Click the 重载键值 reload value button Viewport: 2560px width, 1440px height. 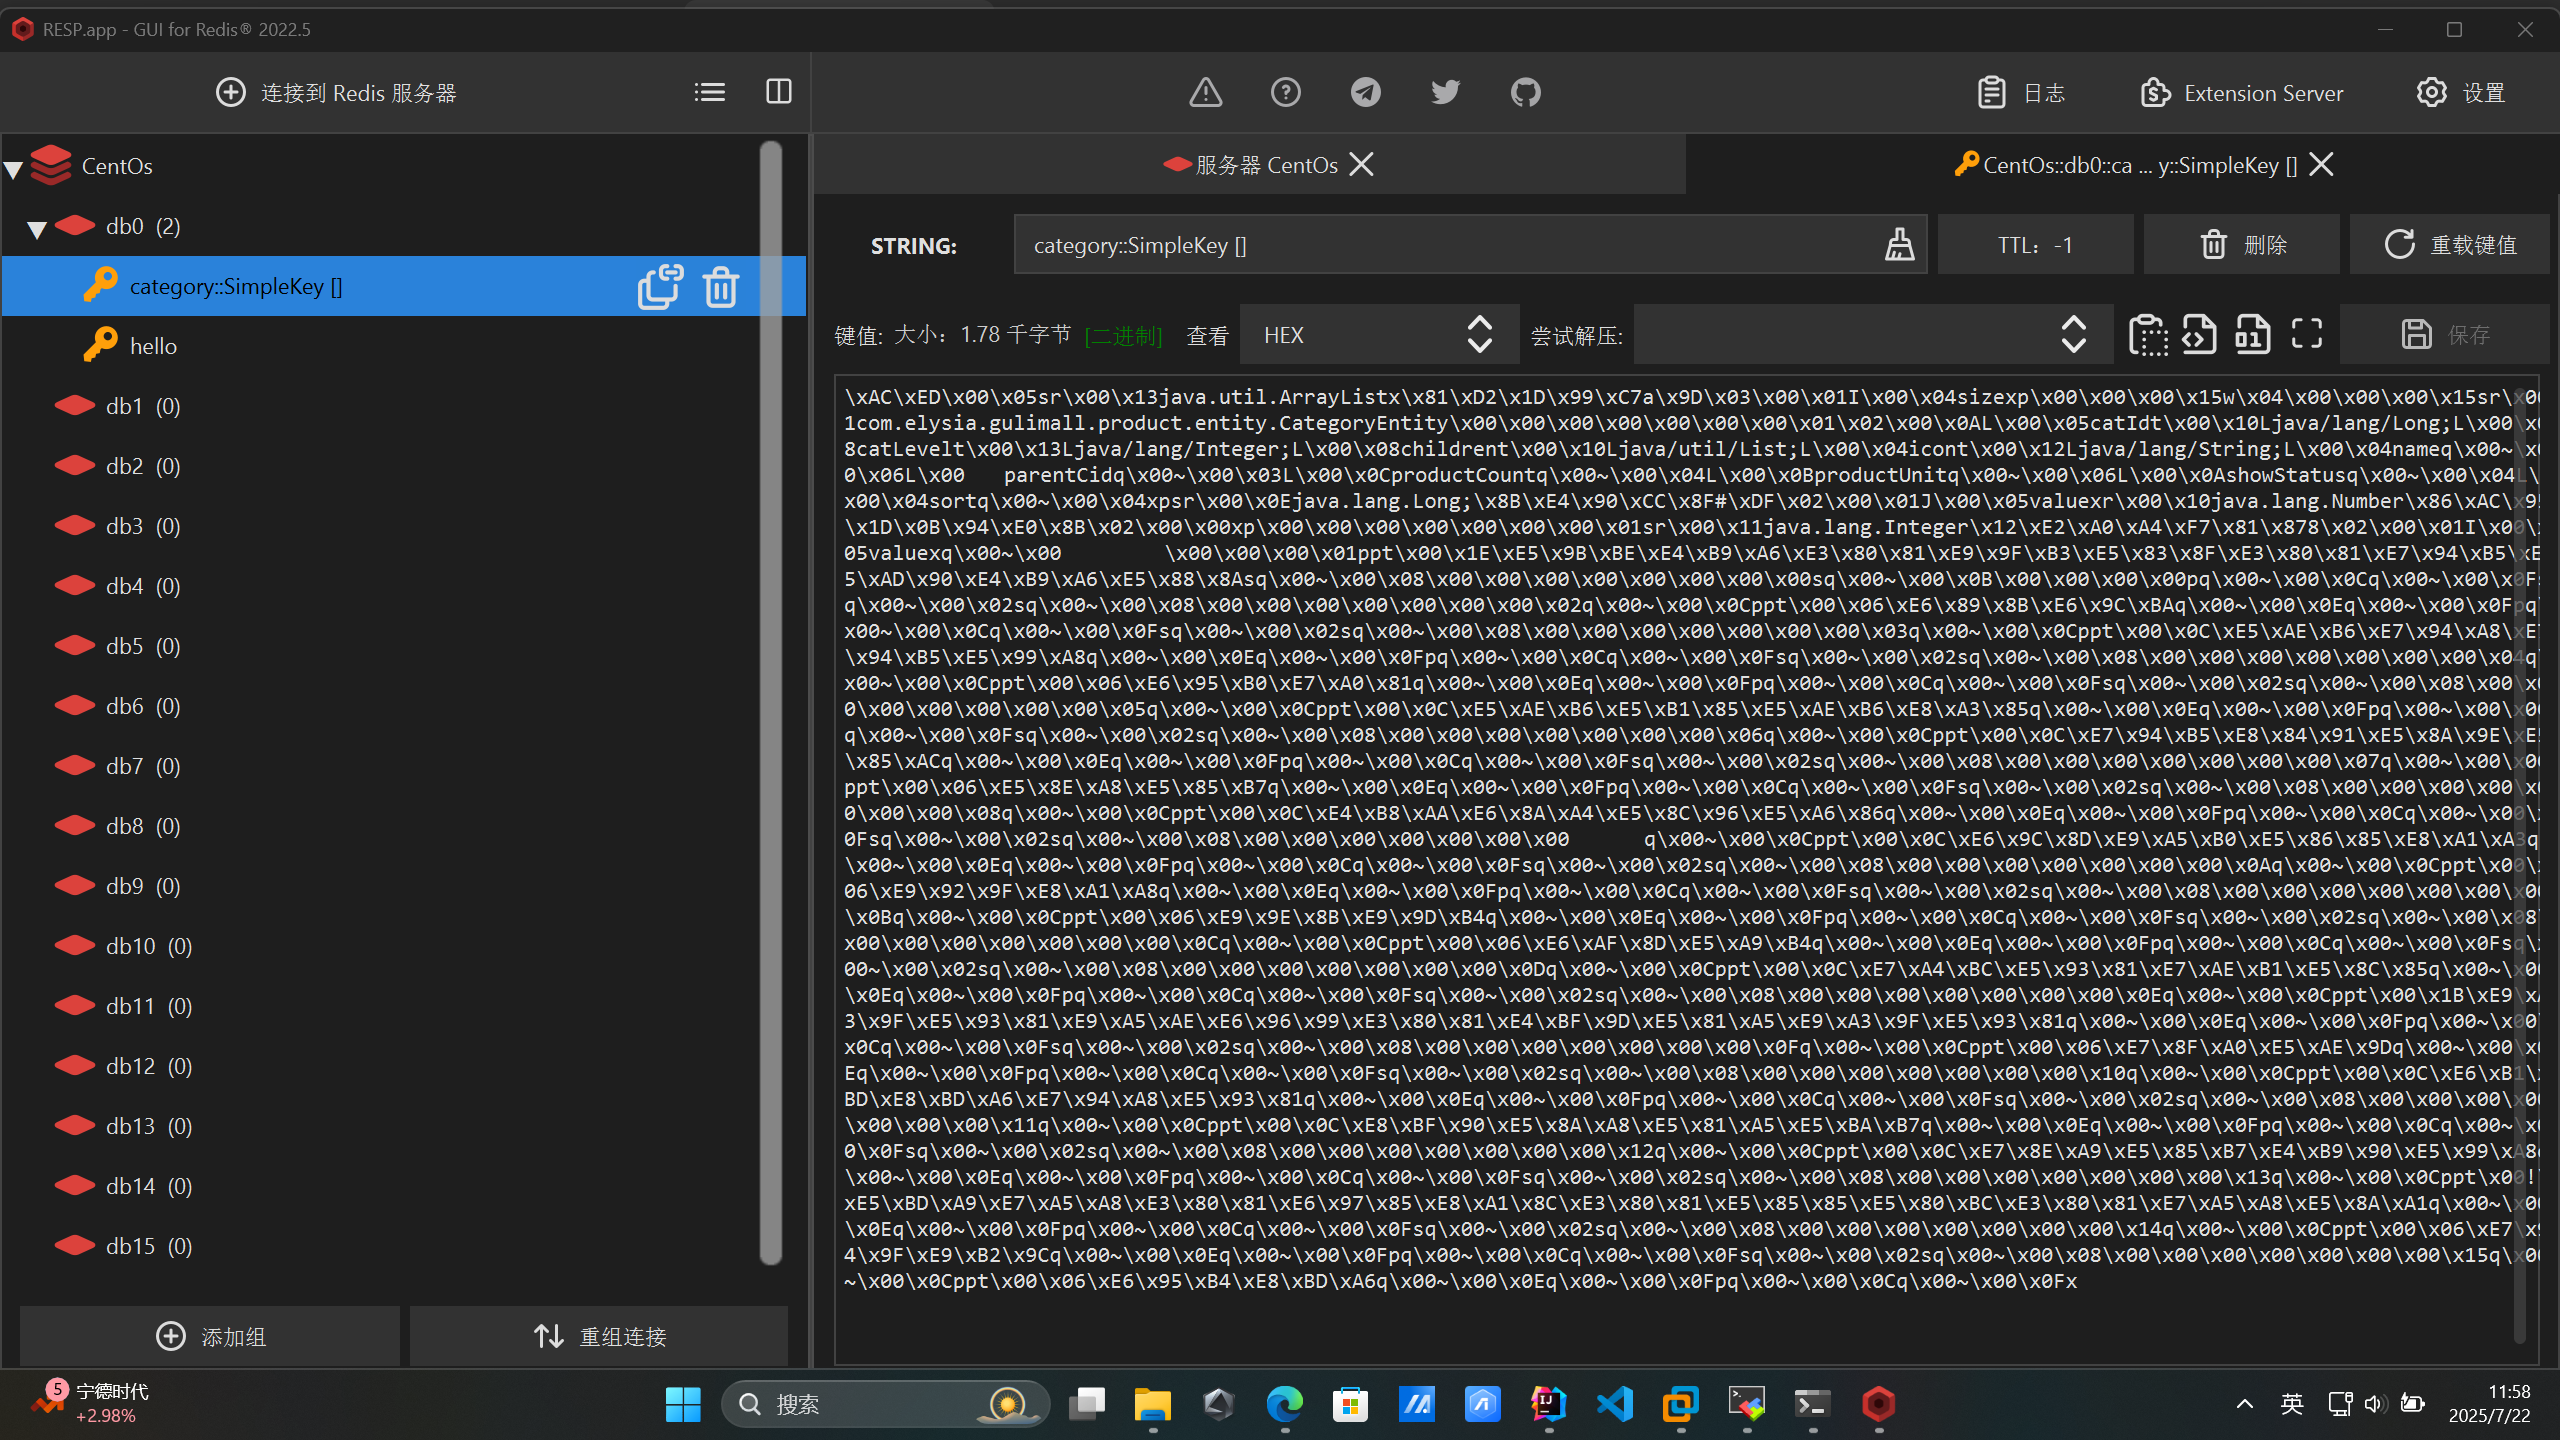click(2449, 245)
